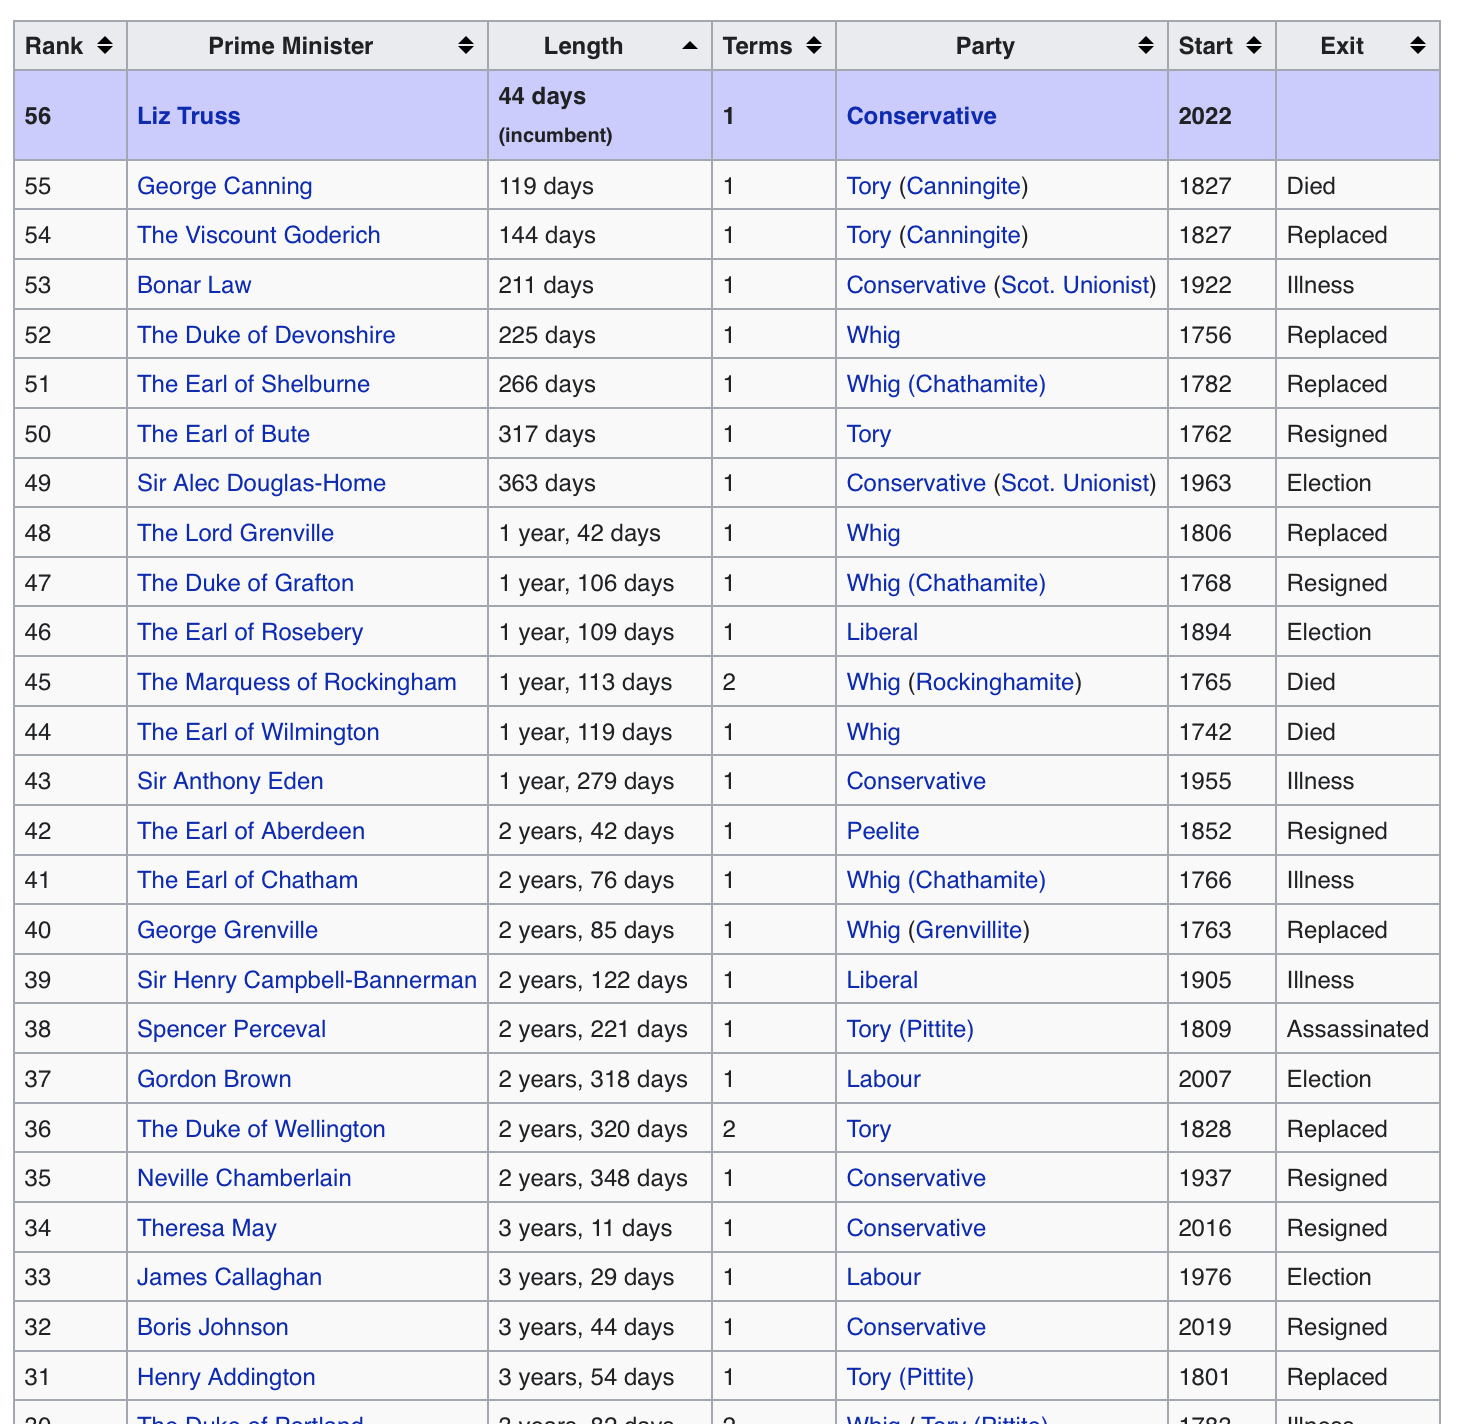Image resolution: width=1469 pixels, height=1424 pixels.
Task: Open the Gordon Brown link
Action: [x=215, y=1079]
